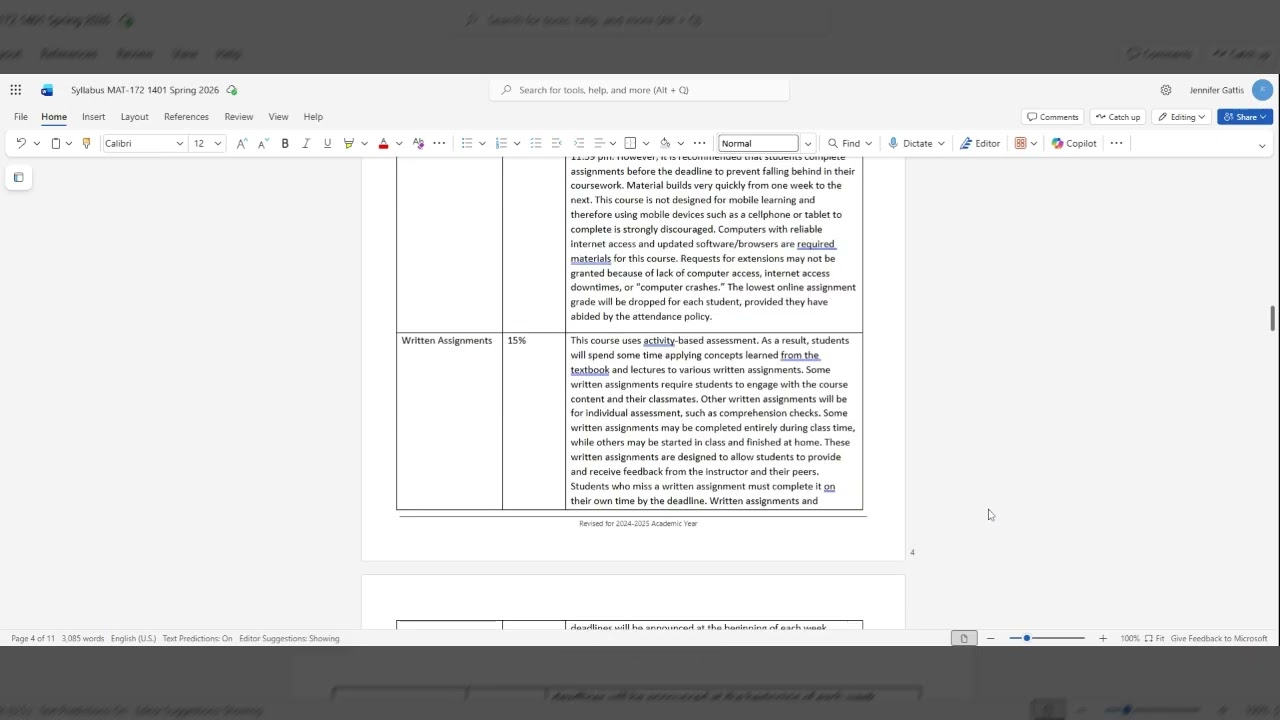Apply bullet list formatting
Screen dimensions: 1280x720
point(466,143)
